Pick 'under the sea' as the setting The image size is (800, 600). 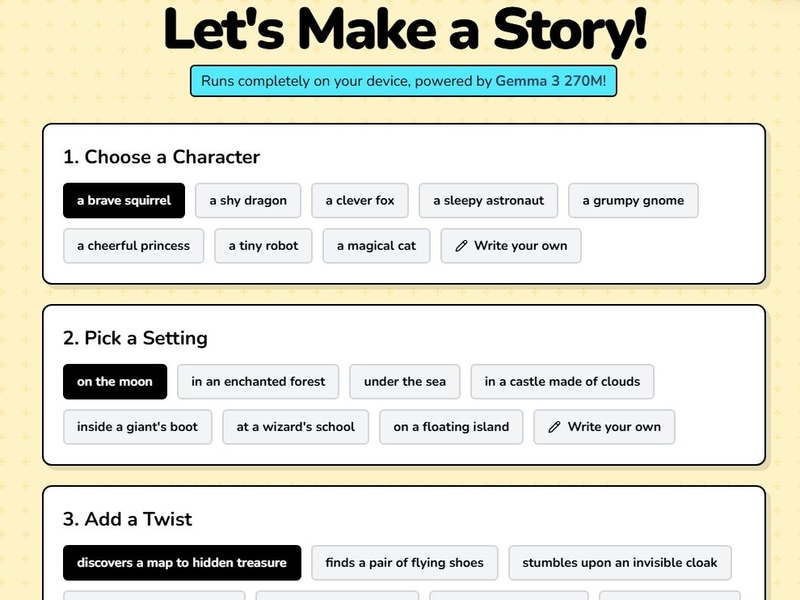[404, 381]
